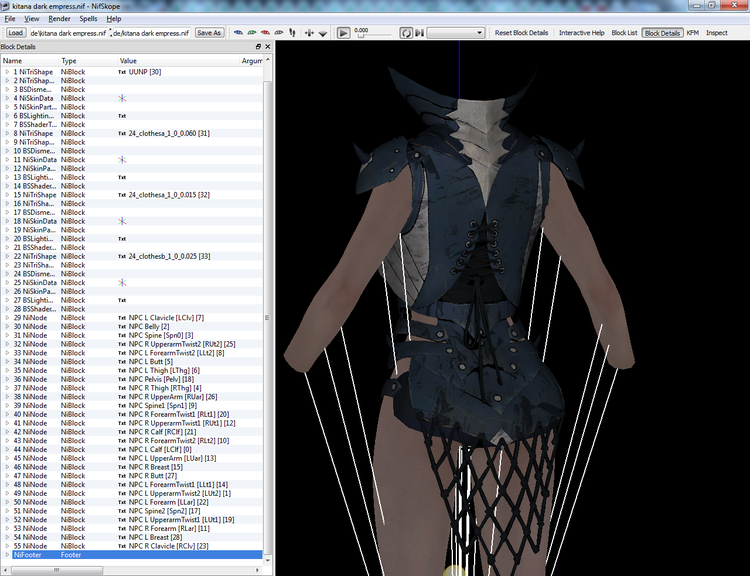Click the down-arrow view options icon
Viewport: 750px width, 576px height.
323,33
